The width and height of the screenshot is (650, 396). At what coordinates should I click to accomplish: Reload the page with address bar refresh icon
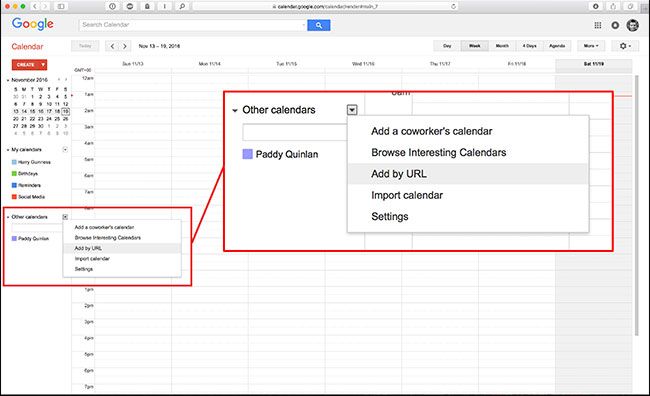coord(454,6)
